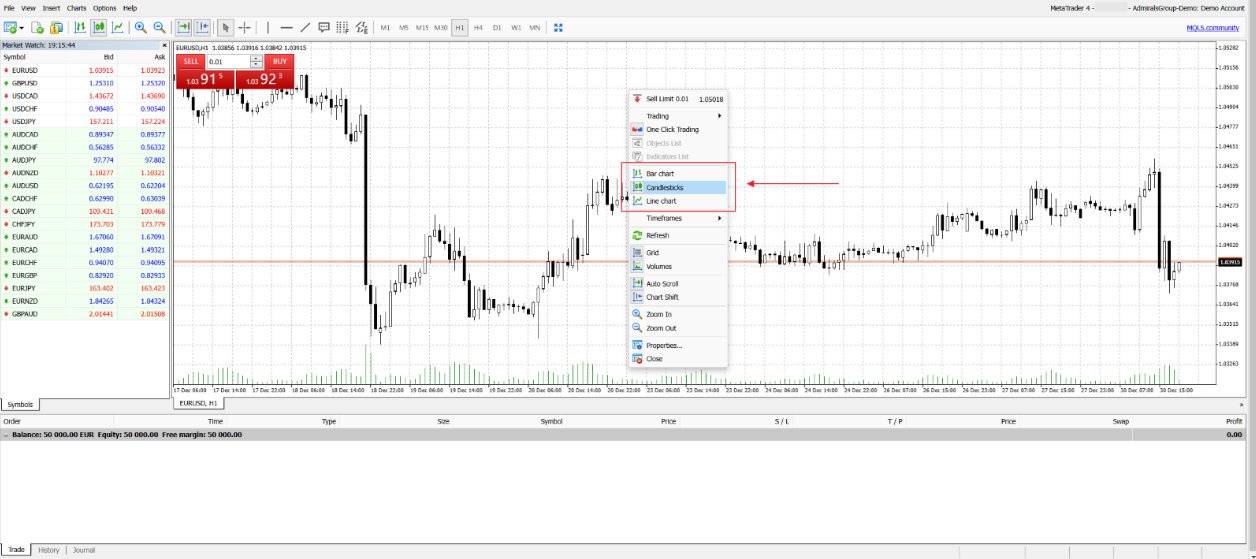Open the MQL5.community link
Screen dimensions: 1256x559
click(x=1212, y=28)
